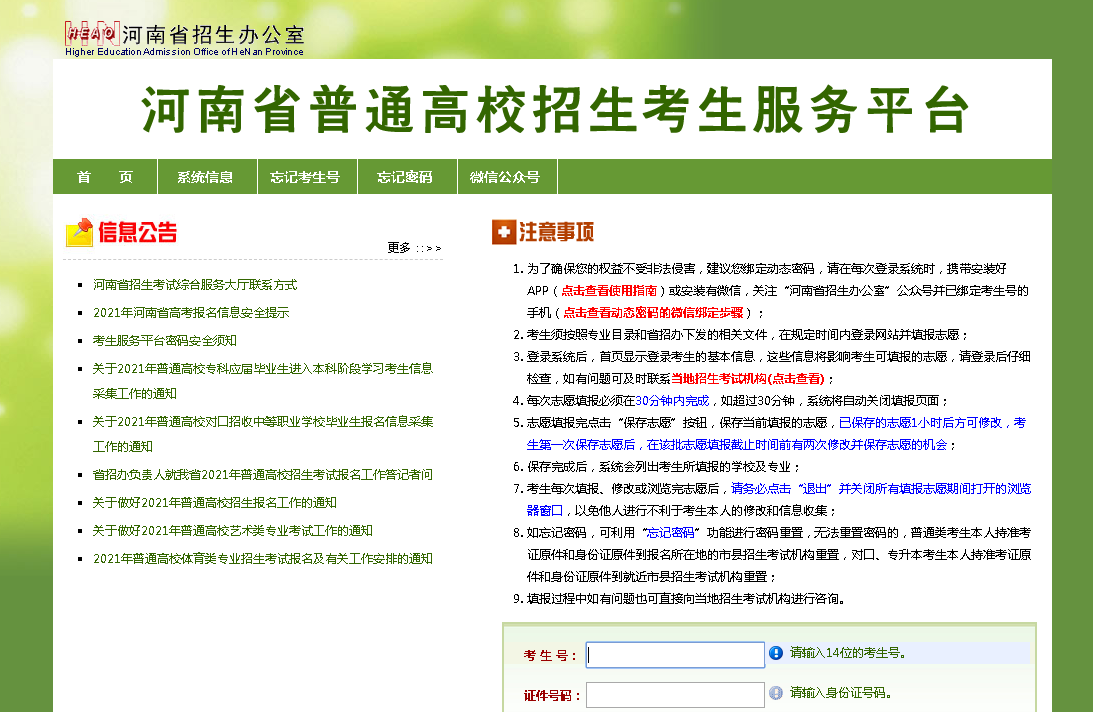Viewport: 1093px width, 712px height.
Task: Click the 请输入身份证号码 hint text
Action: [841, 692]
